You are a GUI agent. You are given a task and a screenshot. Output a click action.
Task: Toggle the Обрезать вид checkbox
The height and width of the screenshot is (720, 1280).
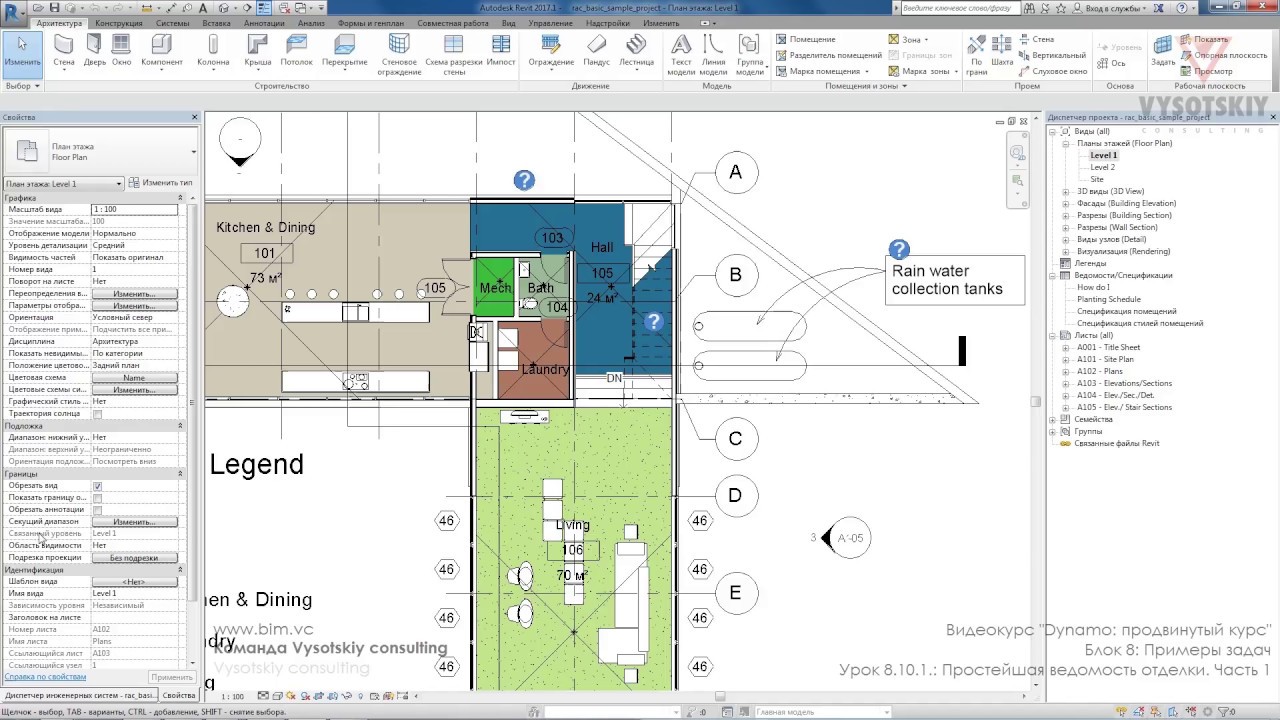pos(97,486)
